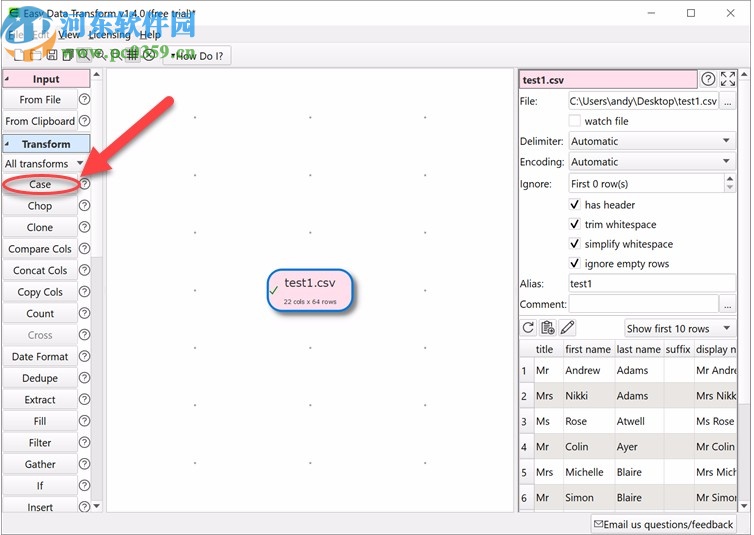Image resolution: width=754 pixels, height=535 pixels.
Task: Click Email us questions/feedback link
Action: coord(664,524)
